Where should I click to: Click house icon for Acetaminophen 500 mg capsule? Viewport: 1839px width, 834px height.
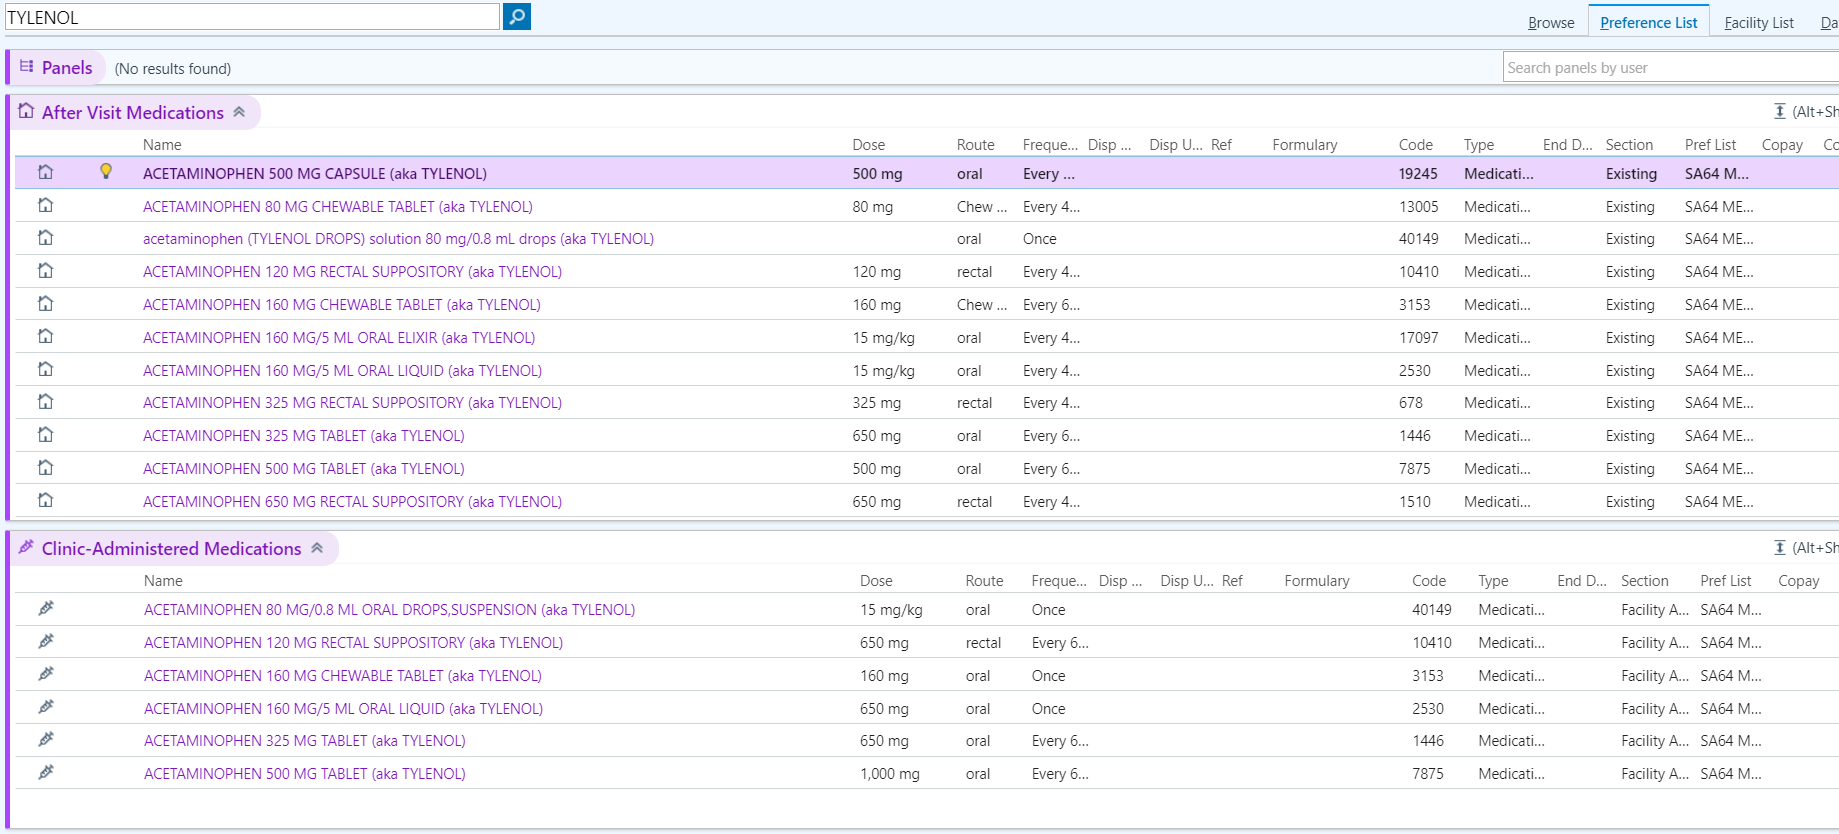point(45,172)
